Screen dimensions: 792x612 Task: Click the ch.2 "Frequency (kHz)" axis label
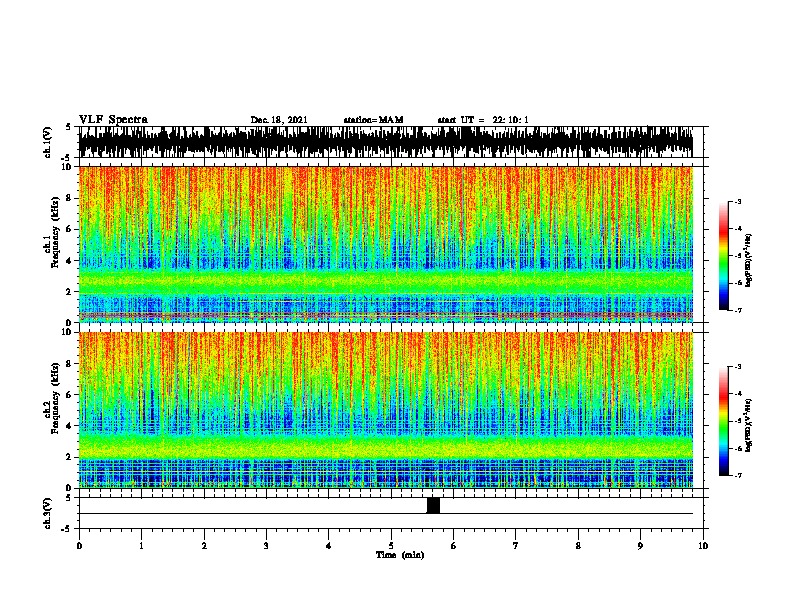click(x=55, y=398)
